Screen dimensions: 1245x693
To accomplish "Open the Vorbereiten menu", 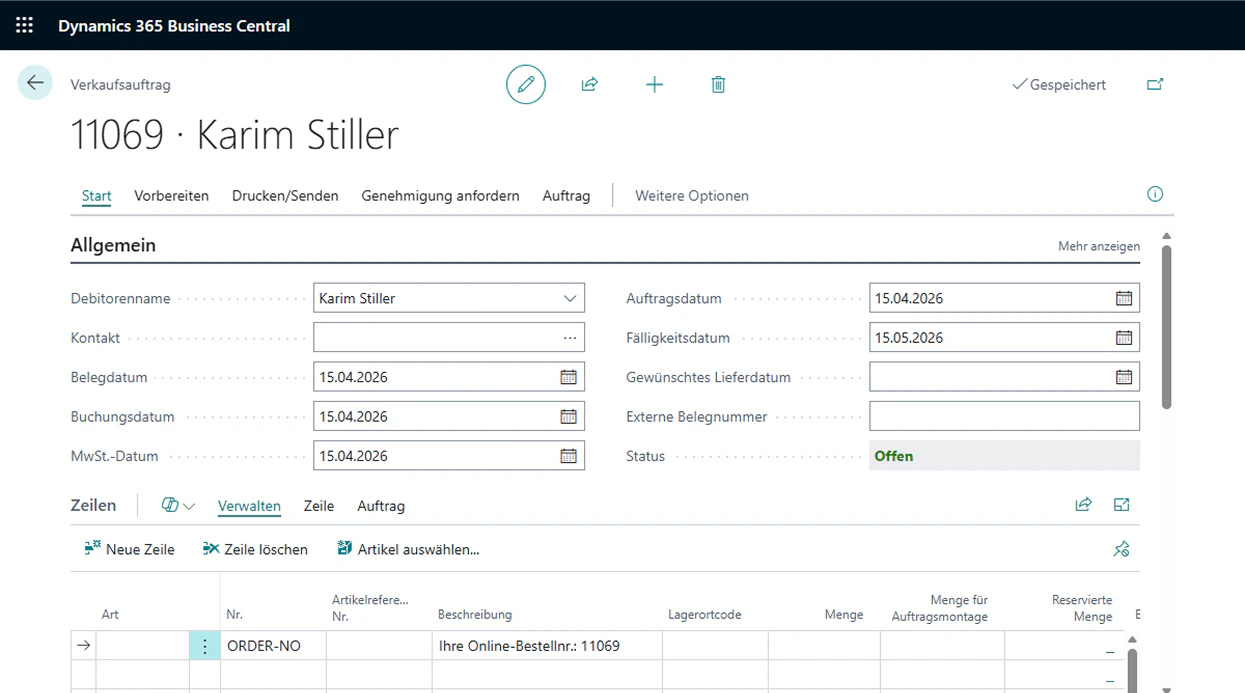I will pyautogui.click(x=172, y=196).
